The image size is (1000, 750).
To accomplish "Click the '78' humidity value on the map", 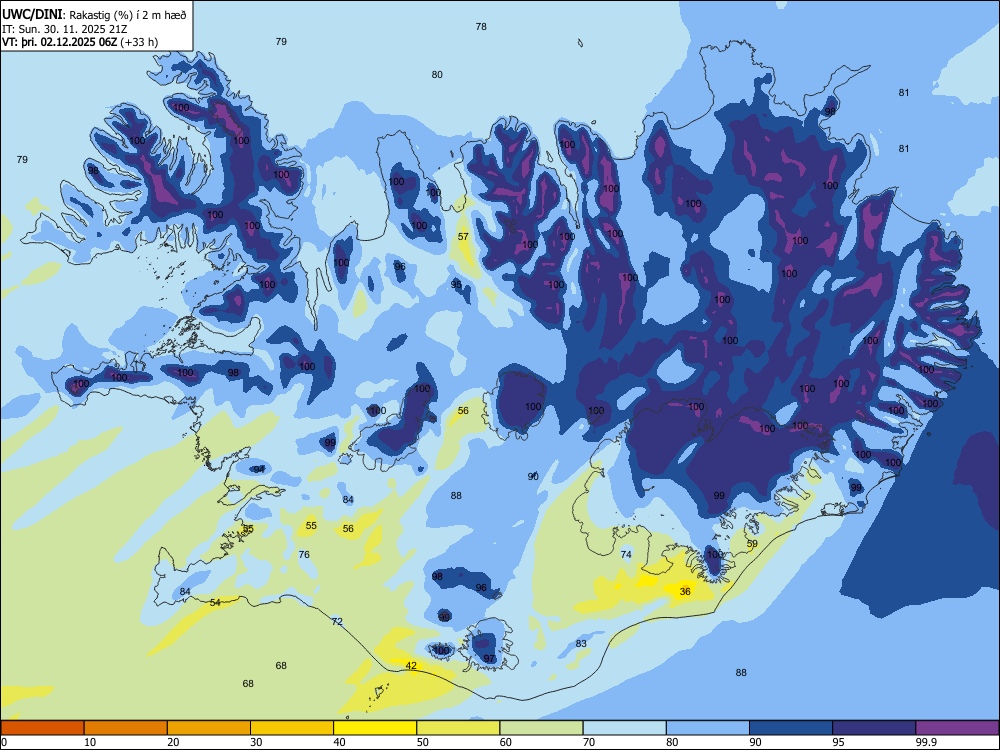I will (x=481, y=27).
